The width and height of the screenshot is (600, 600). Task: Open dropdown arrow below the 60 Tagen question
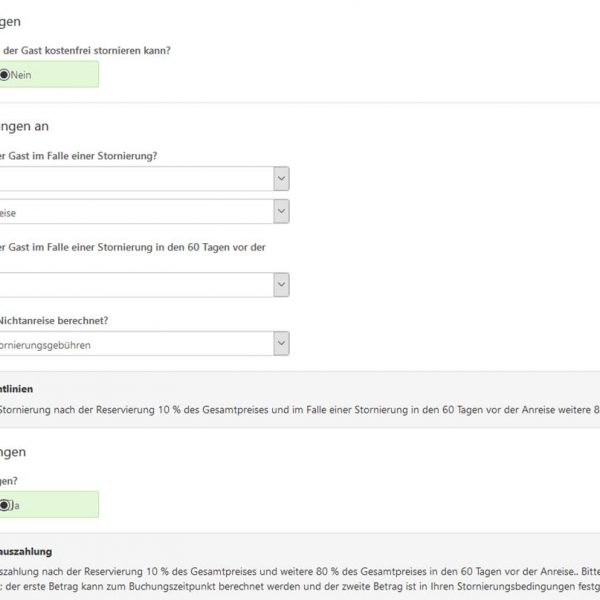coord(281,285)
